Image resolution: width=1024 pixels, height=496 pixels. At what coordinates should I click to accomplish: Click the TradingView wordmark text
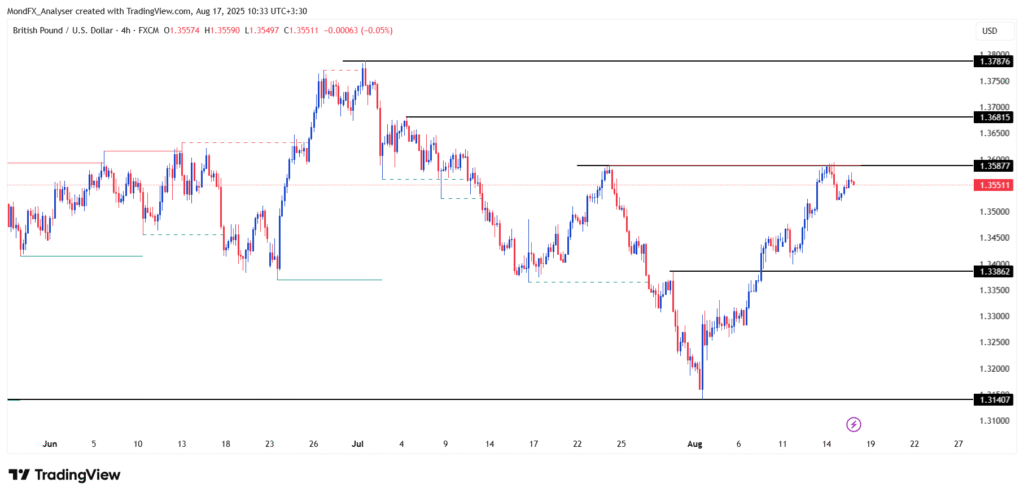(x=78, y=475)
